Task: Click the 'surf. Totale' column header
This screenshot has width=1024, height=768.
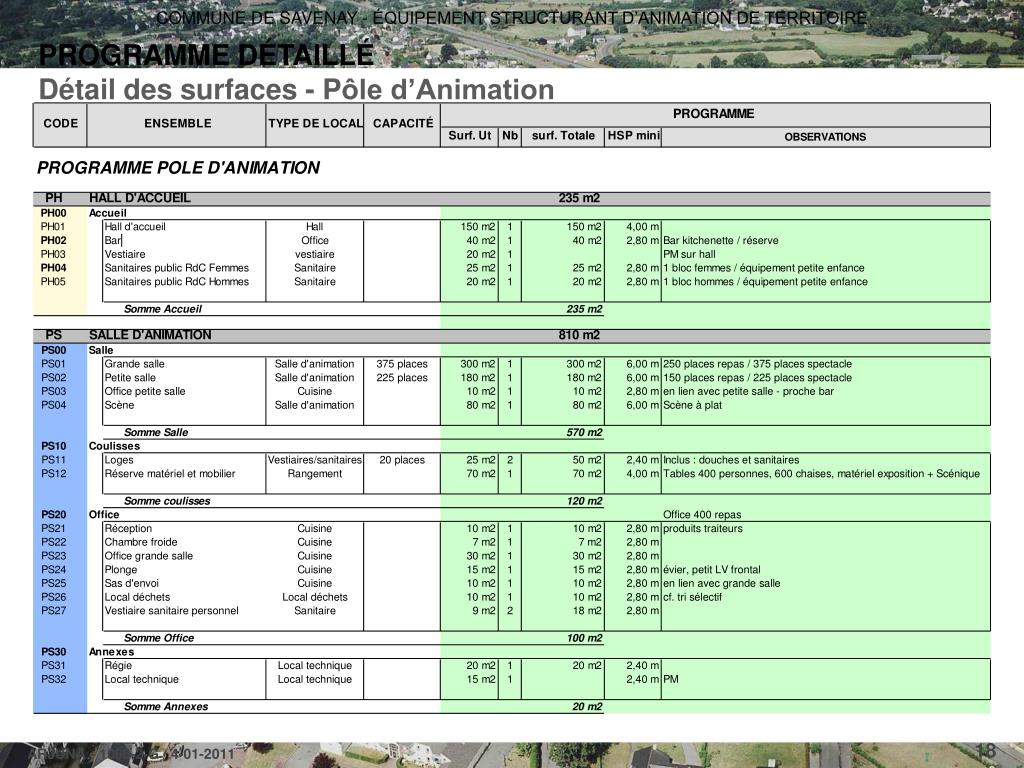Action: (x=563, y=136)
